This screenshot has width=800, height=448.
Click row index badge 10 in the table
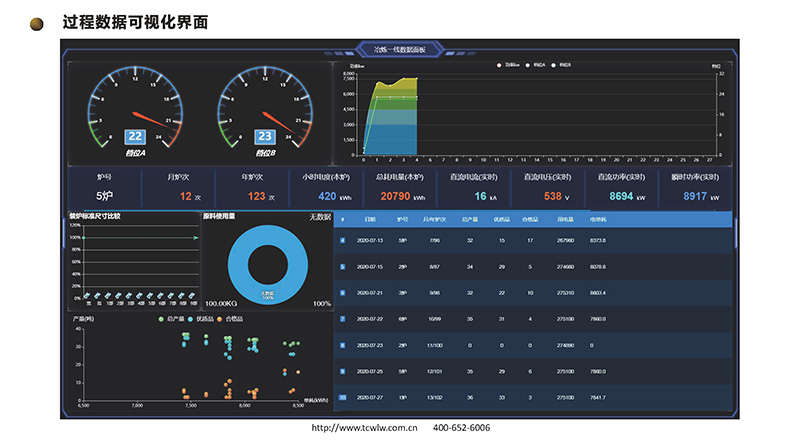342,397
